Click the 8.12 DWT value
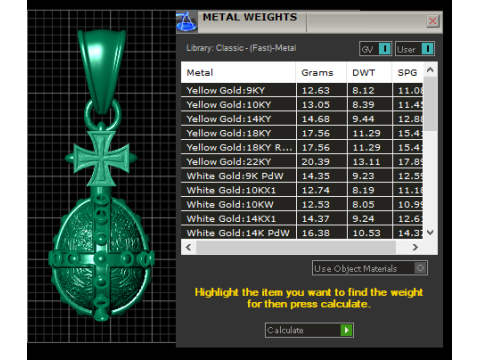The image size is (480, 360). 363,90
